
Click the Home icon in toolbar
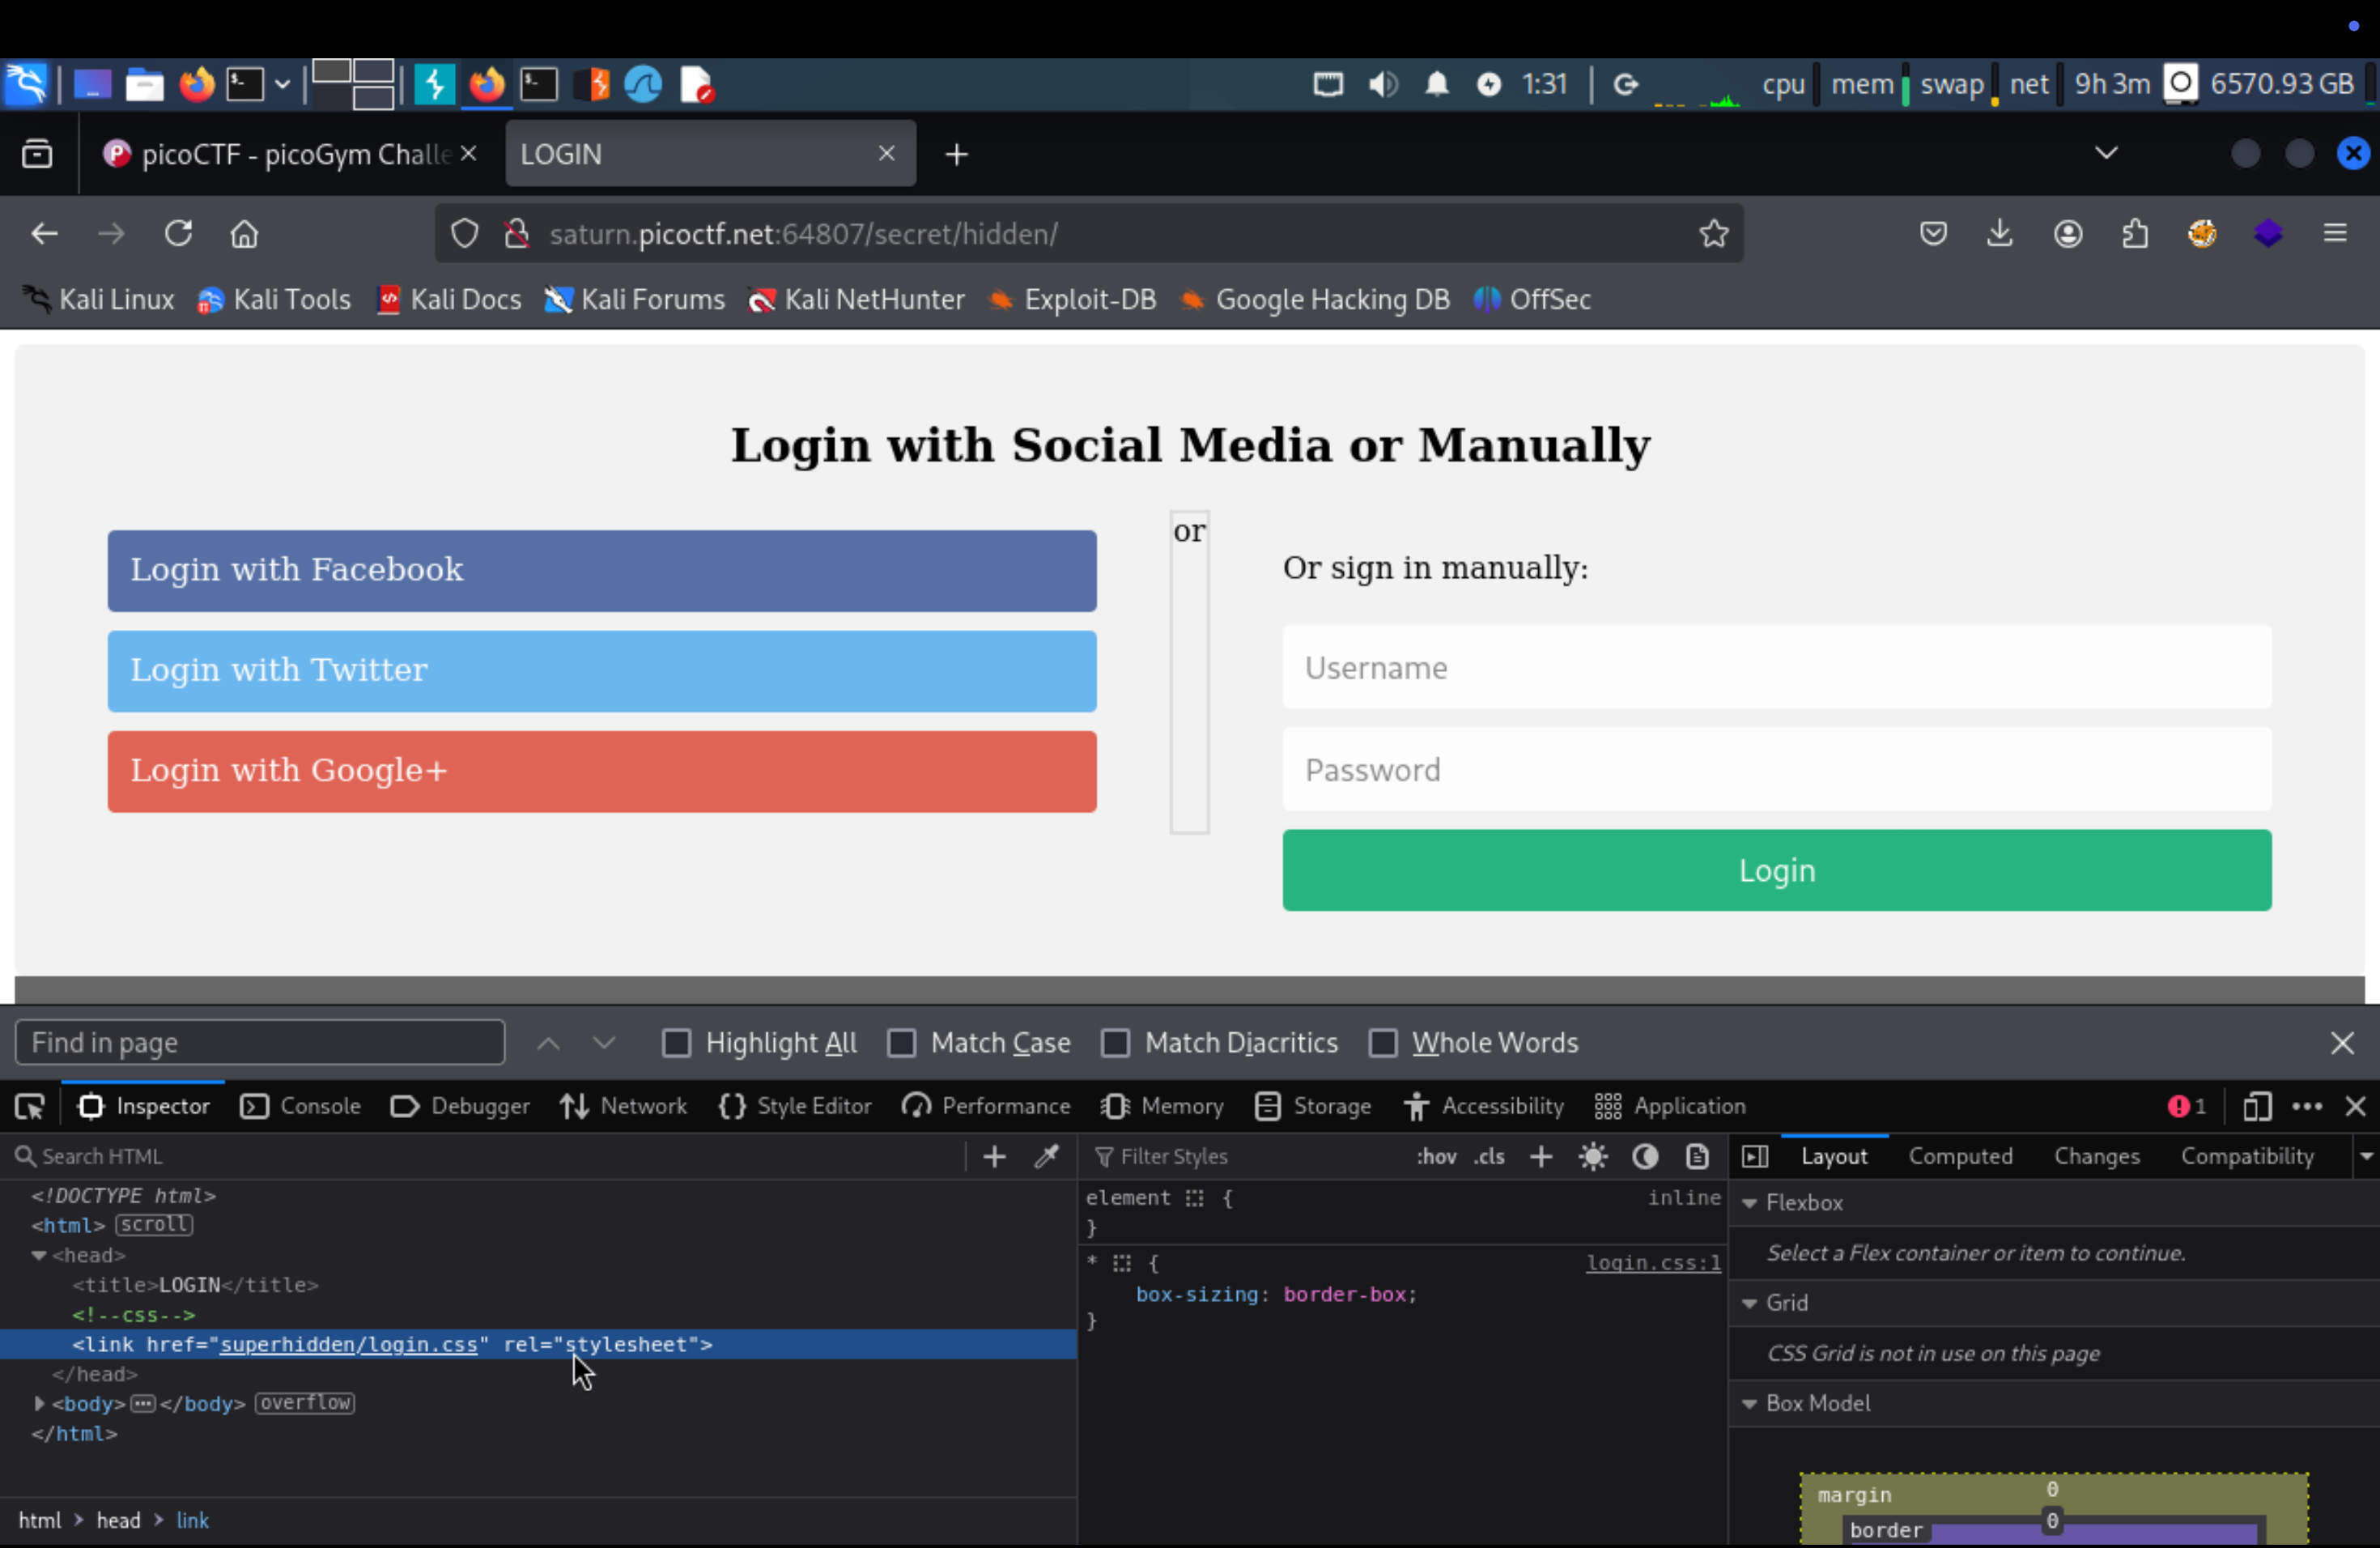pos(244,233)
